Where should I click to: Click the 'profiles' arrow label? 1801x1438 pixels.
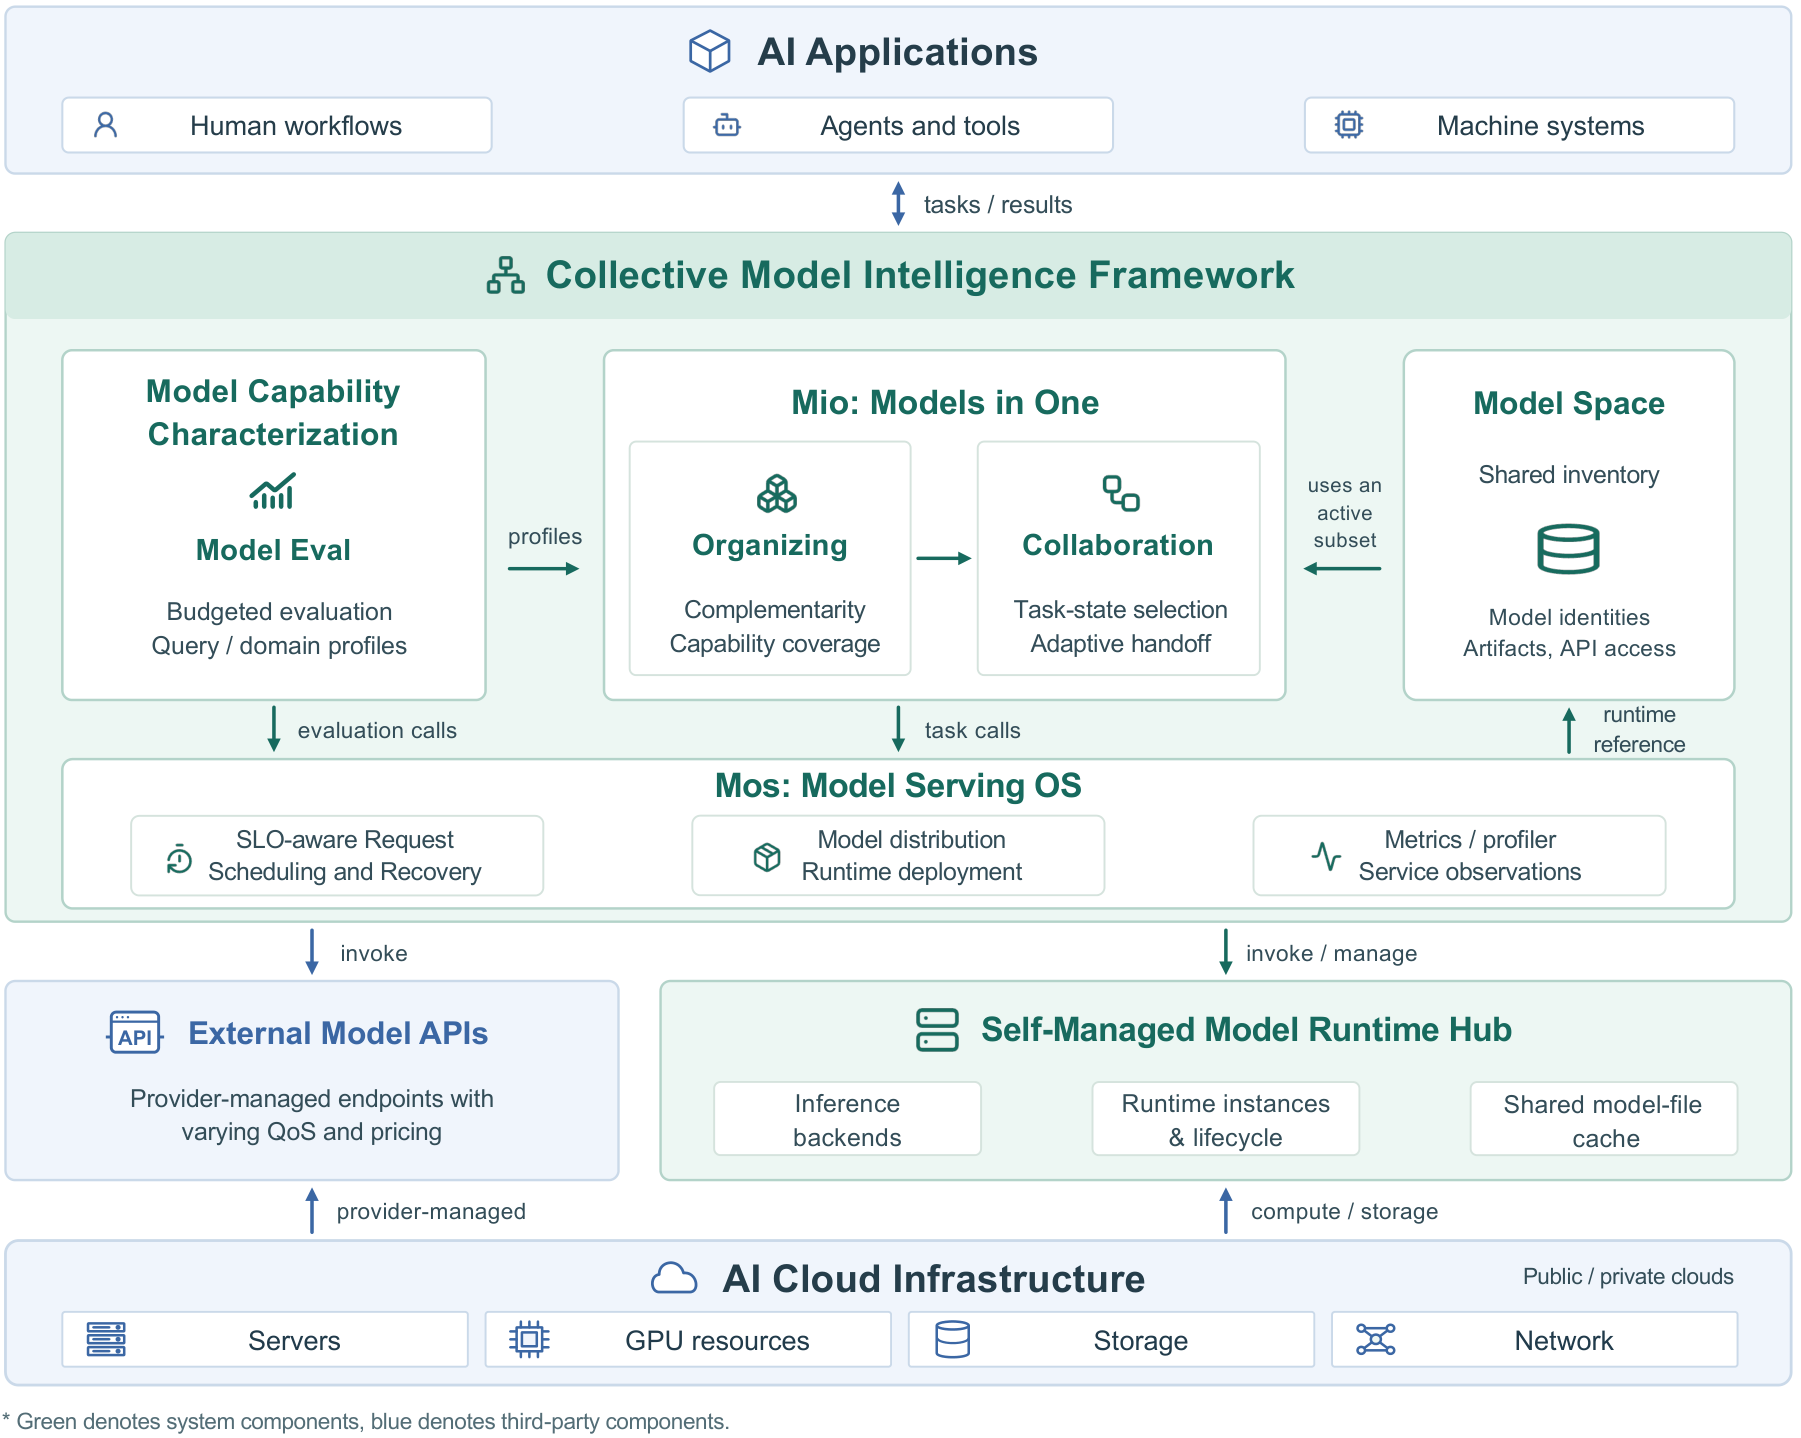click(x=545, y=537)
